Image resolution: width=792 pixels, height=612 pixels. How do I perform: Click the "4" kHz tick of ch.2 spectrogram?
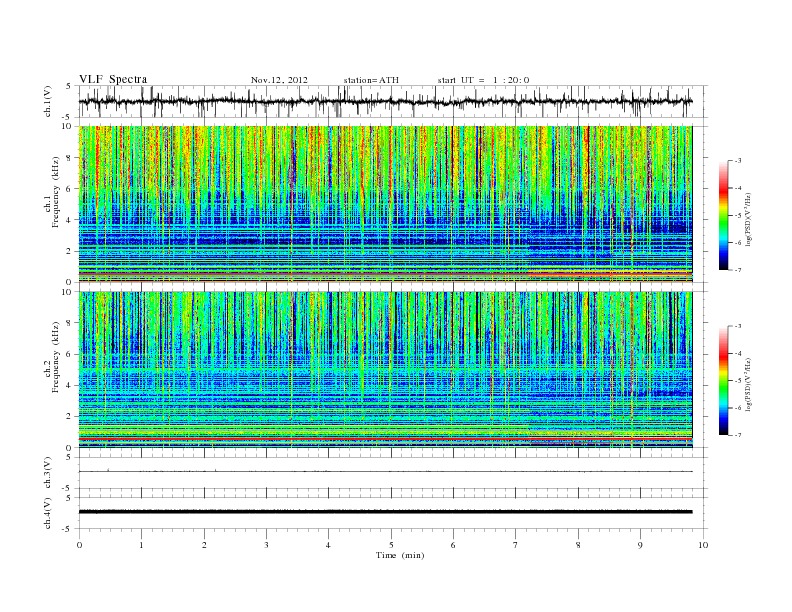tap(69, 386)
